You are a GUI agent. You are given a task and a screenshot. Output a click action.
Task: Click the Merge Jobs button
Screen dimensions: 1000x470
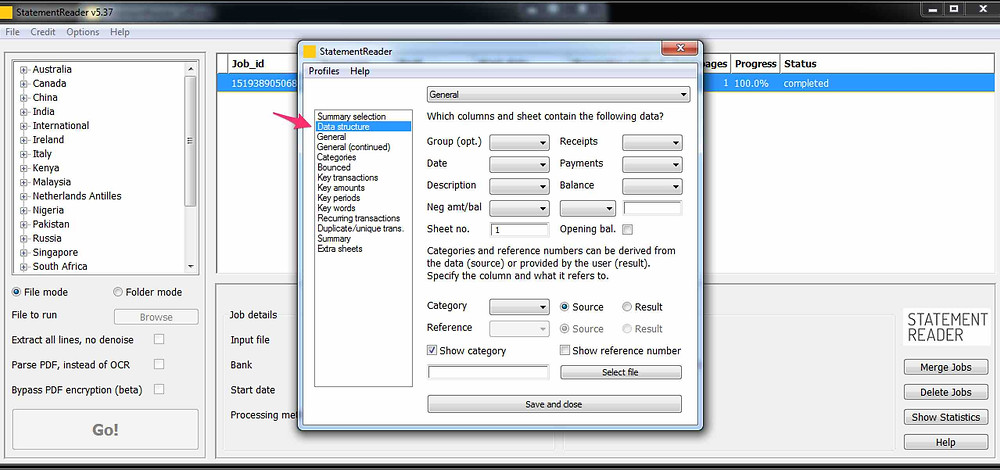(946, 367)
